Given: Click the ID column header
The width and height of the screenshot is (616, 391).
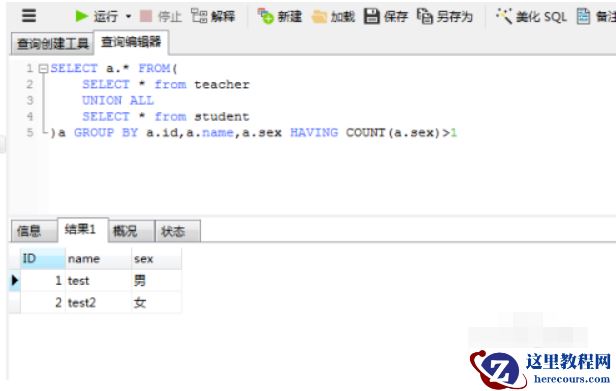Looking at the screenshot, I should click(x=43, y=259).
